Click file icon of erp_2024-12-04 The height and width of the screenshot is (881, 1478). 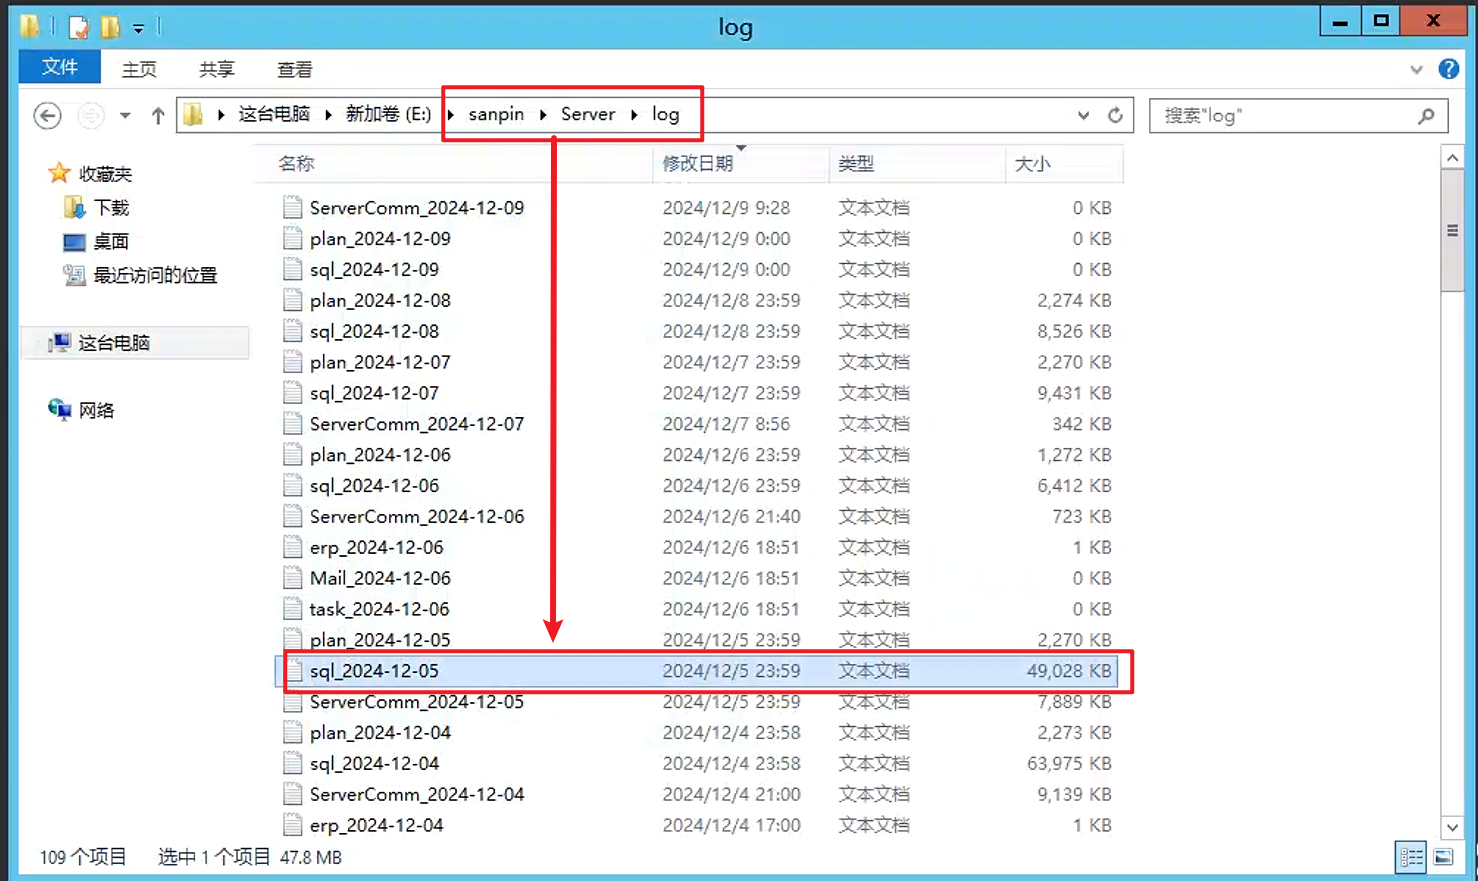[292, 826]
